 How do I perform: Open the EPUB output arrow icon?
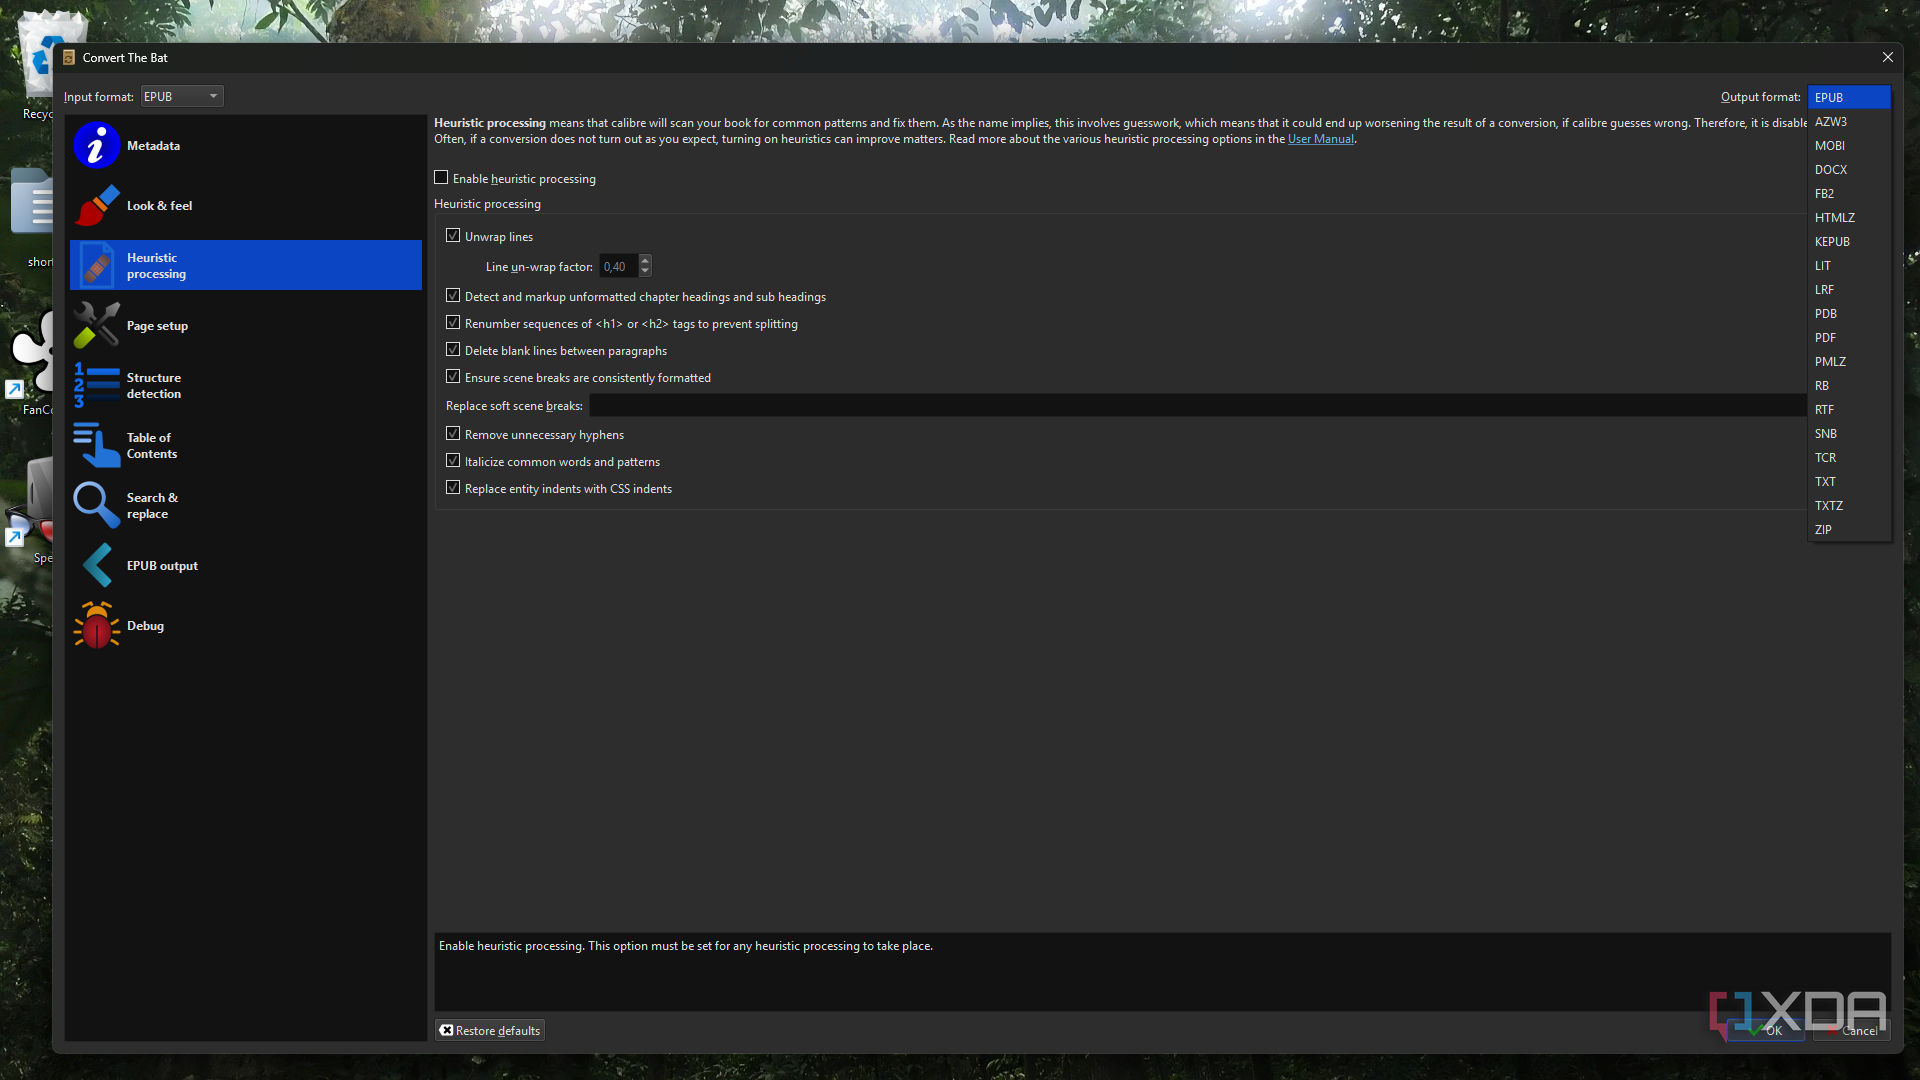point(96,566)
